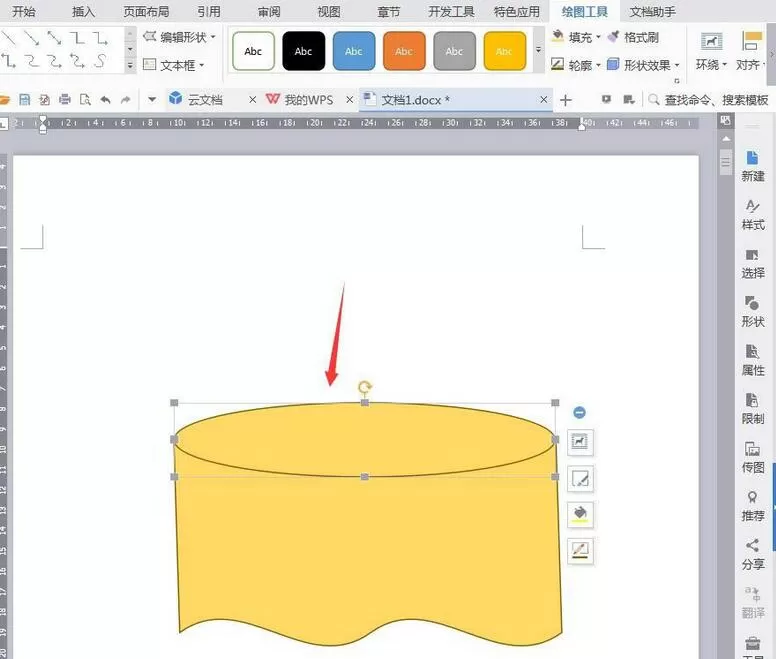Apply the blue Abc shape style
Screen dimensions: 776x659
(x=354, y=51)
